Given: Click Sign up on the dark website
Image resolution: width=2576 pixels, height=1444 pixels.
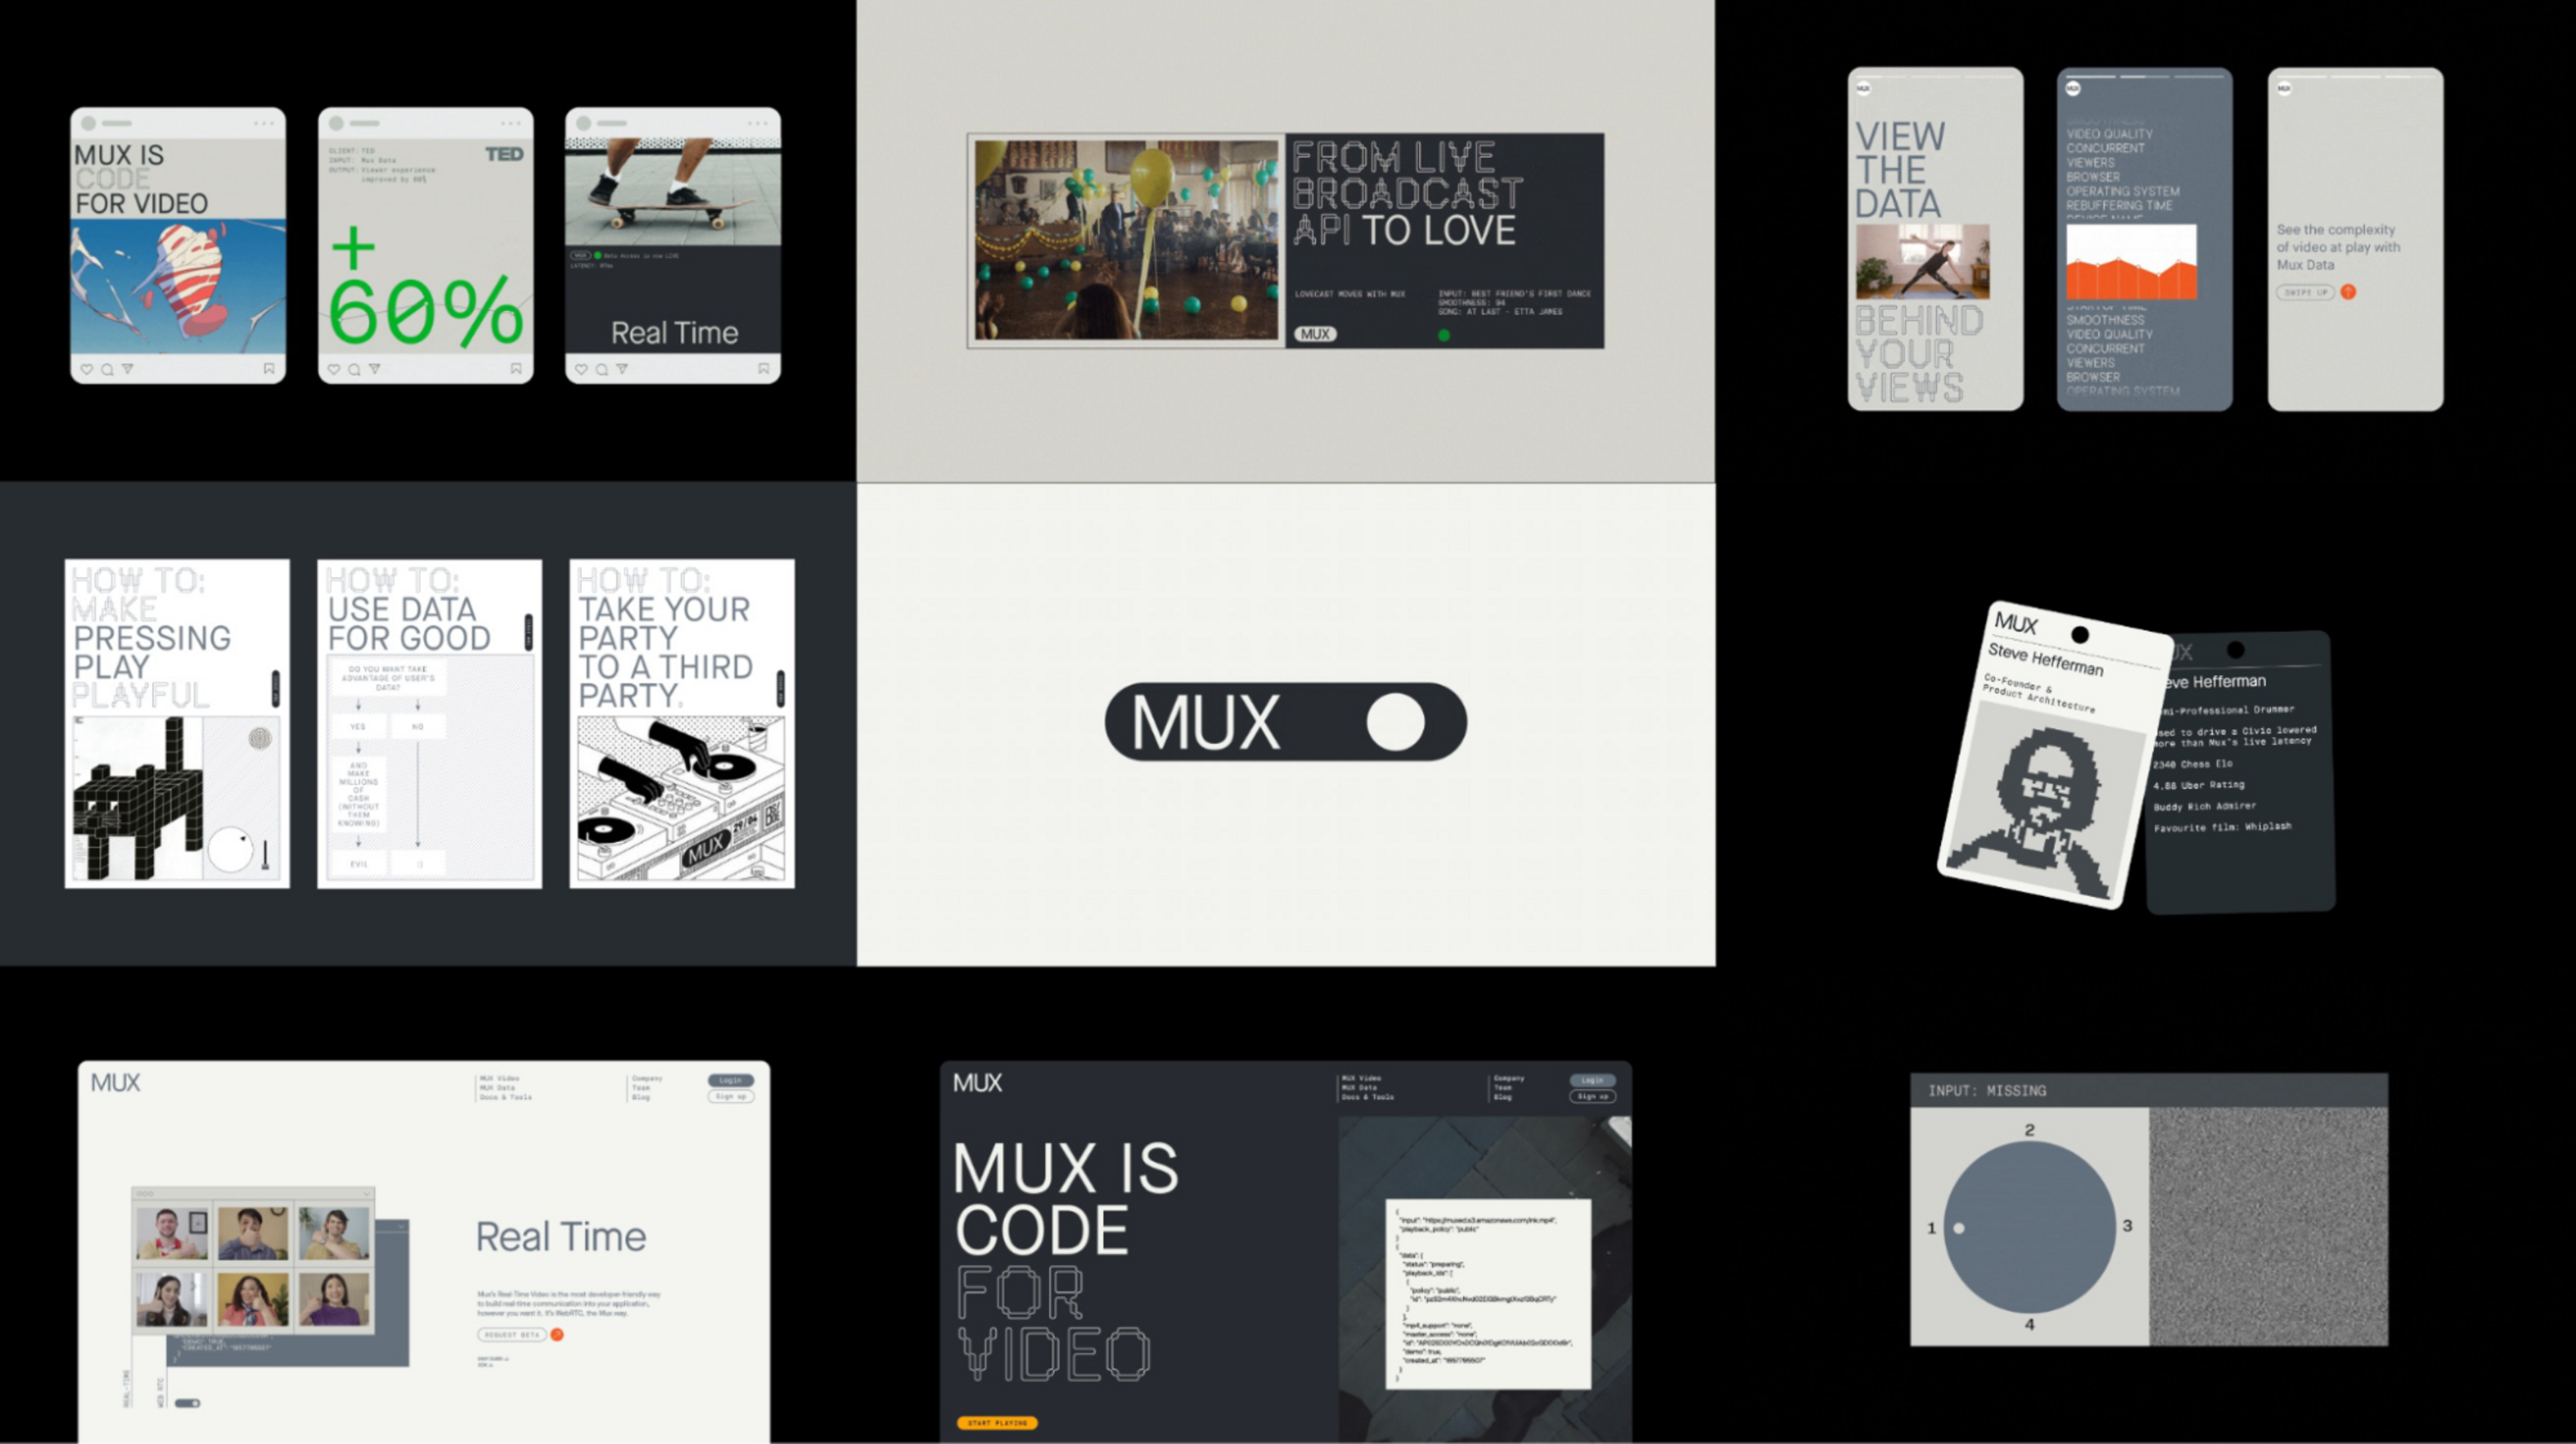Looking at the screenshot, I should click(1593, 1097).
